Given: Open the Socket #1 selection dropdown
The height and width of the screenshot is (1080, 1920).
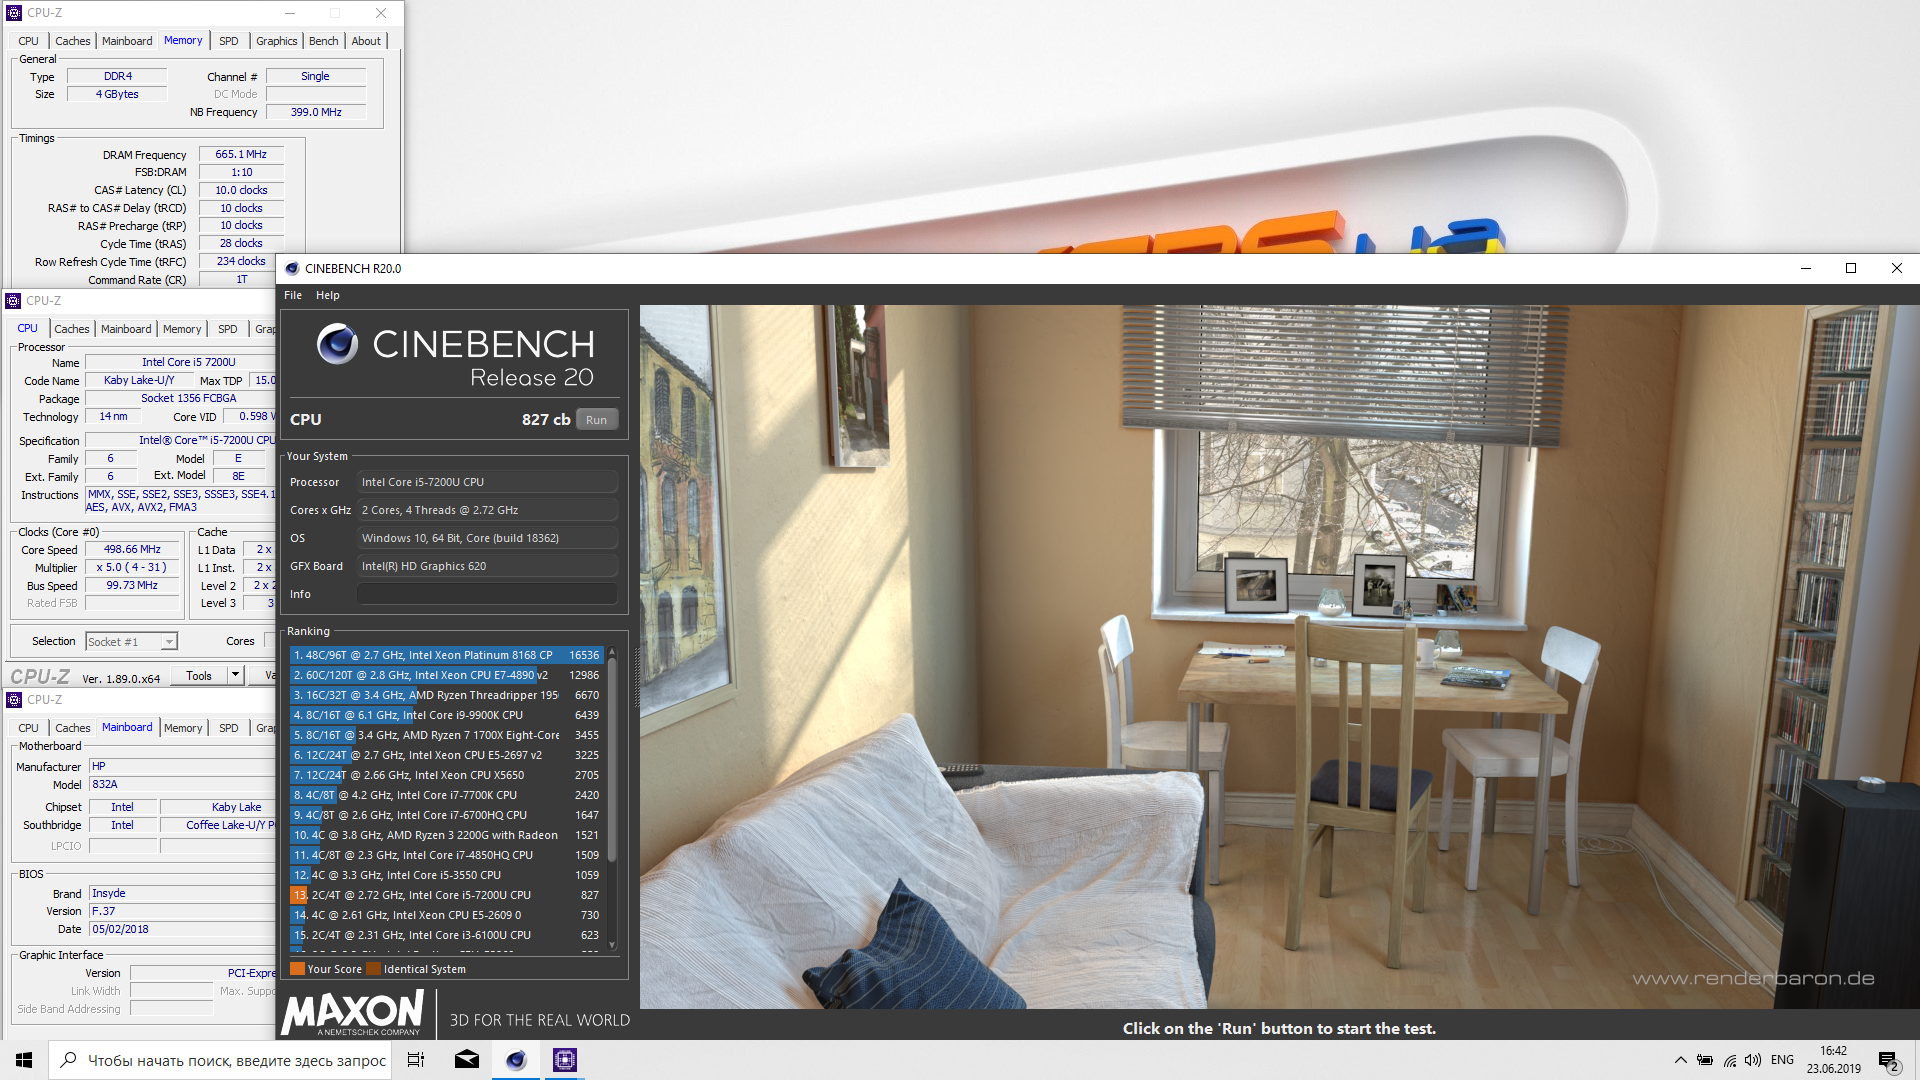Looking at the screenshot, I should 131,642.
